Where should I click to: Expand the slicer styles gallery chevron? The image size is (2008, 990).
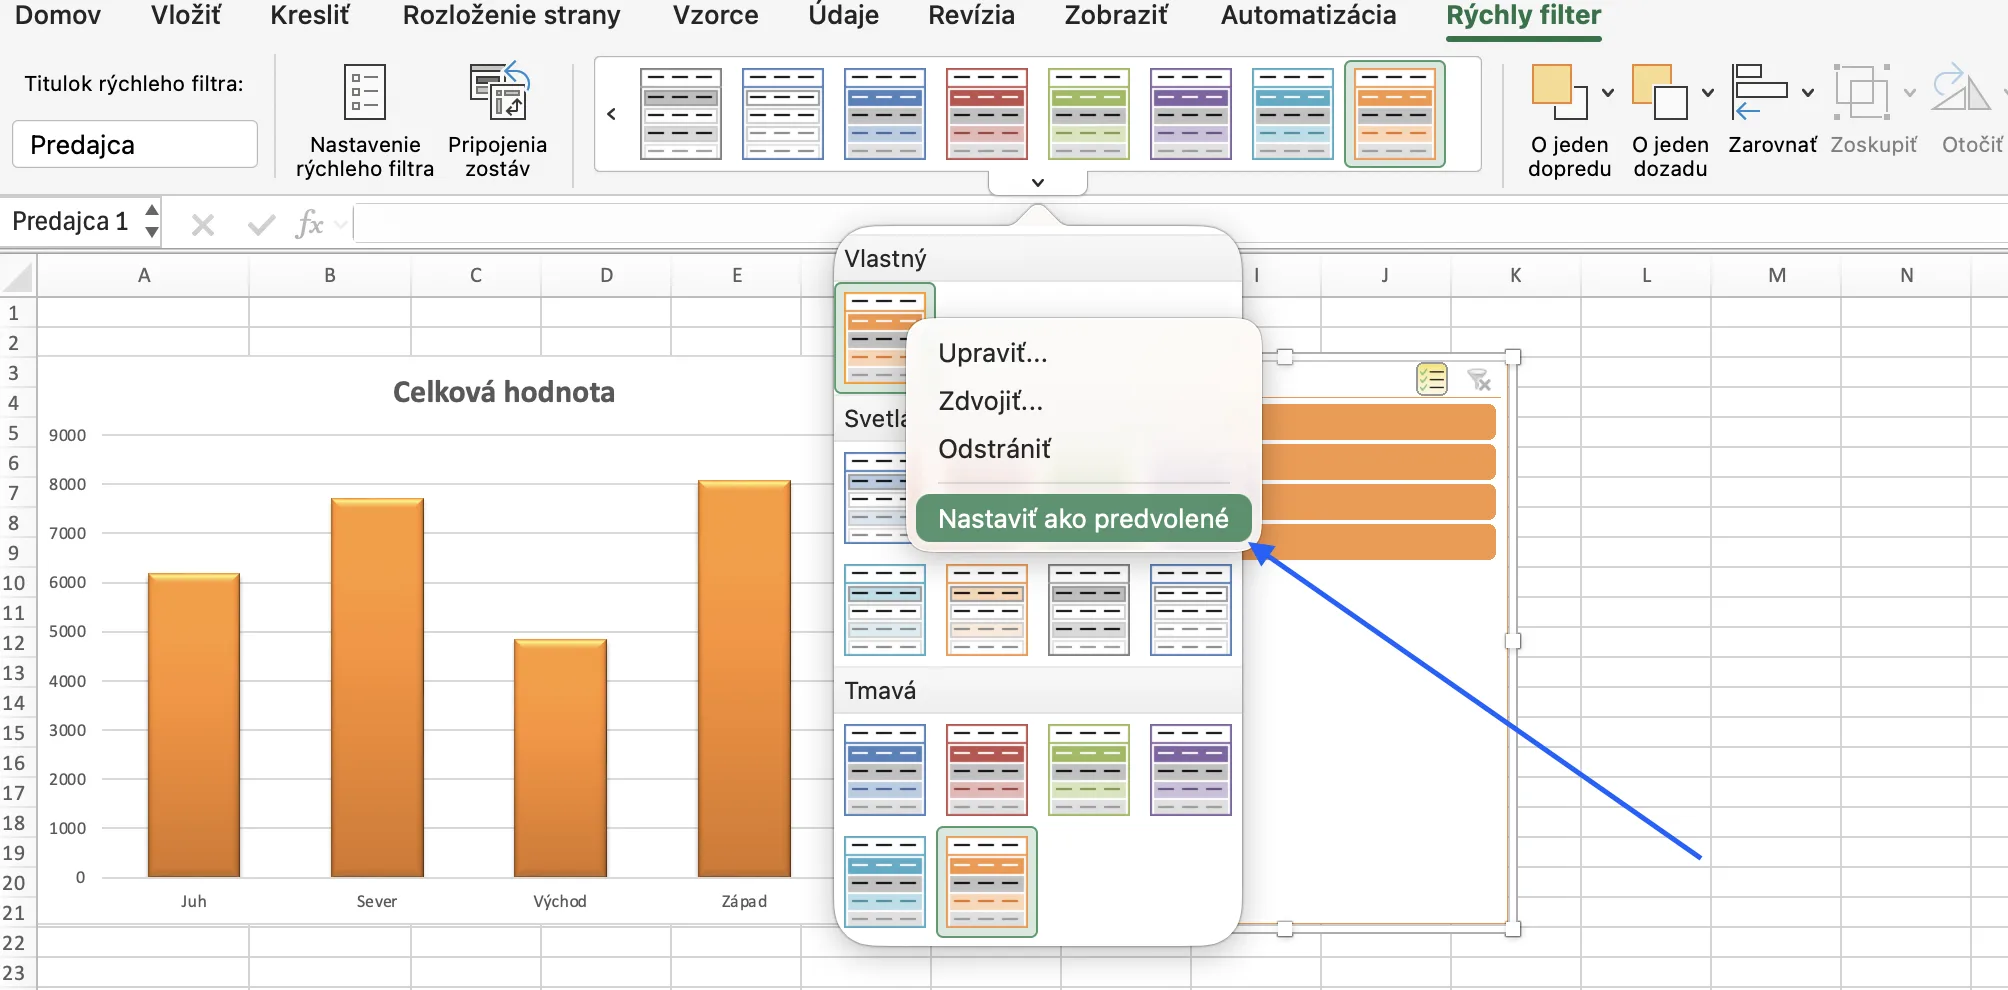[1038, 183]
